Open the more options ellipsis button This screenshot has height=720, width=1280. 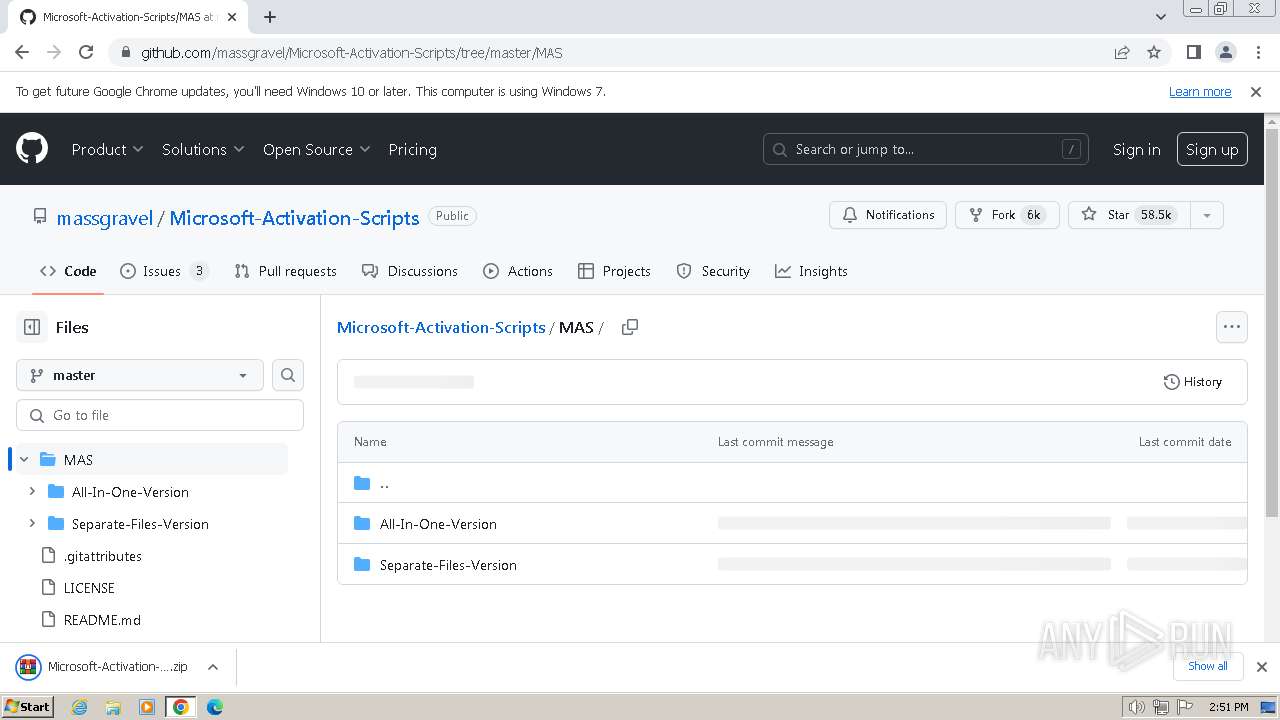(x=1232, y=327)
